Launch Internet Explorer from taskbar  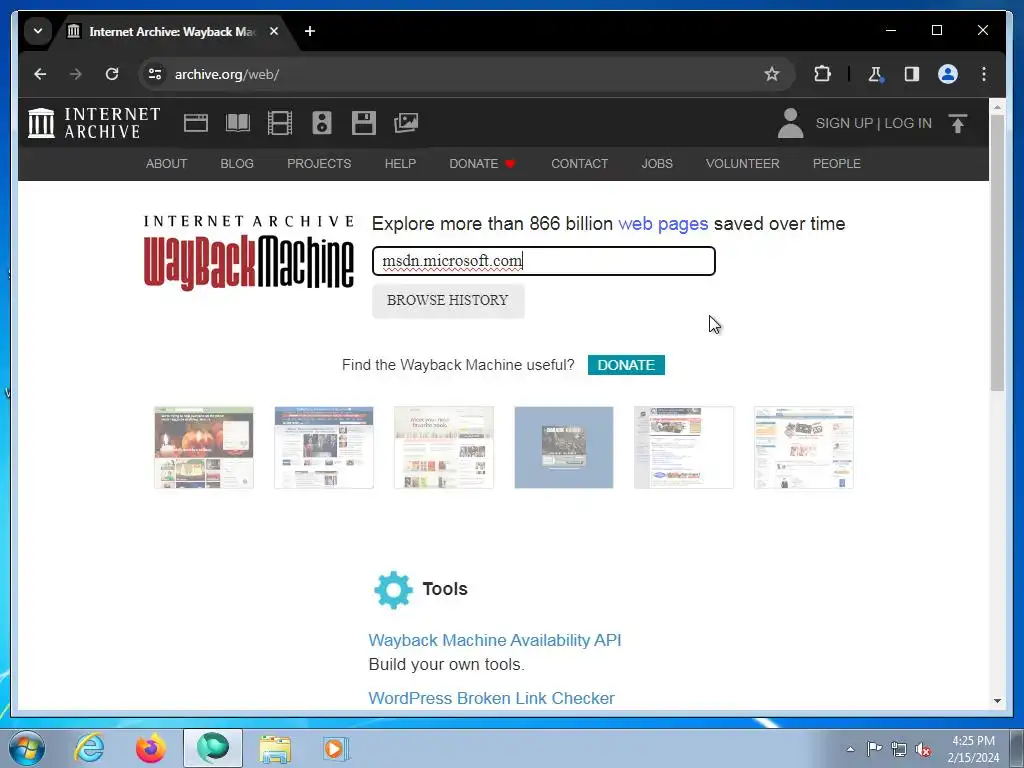tap(89, 748)
